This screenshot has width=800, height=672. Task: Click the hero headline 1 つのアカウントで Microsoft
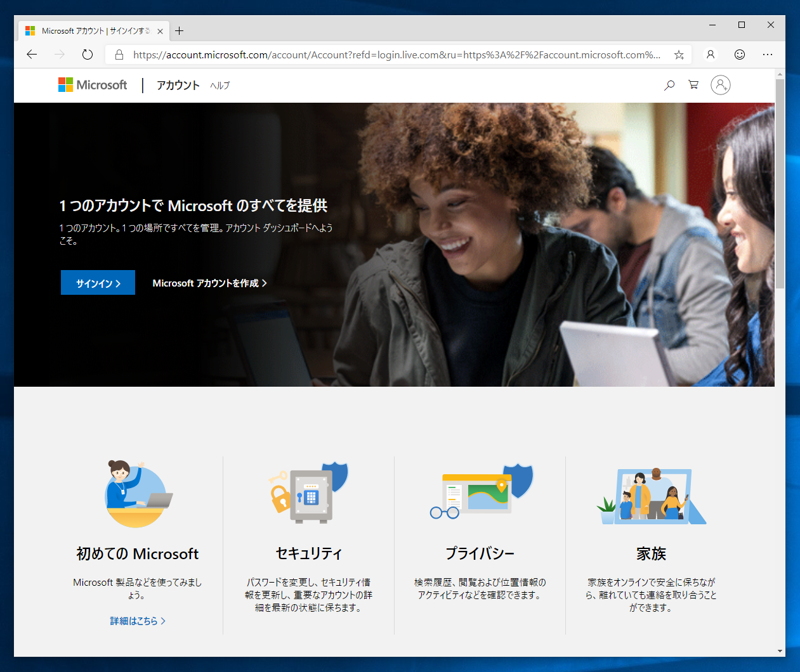[x=193, y=206]
